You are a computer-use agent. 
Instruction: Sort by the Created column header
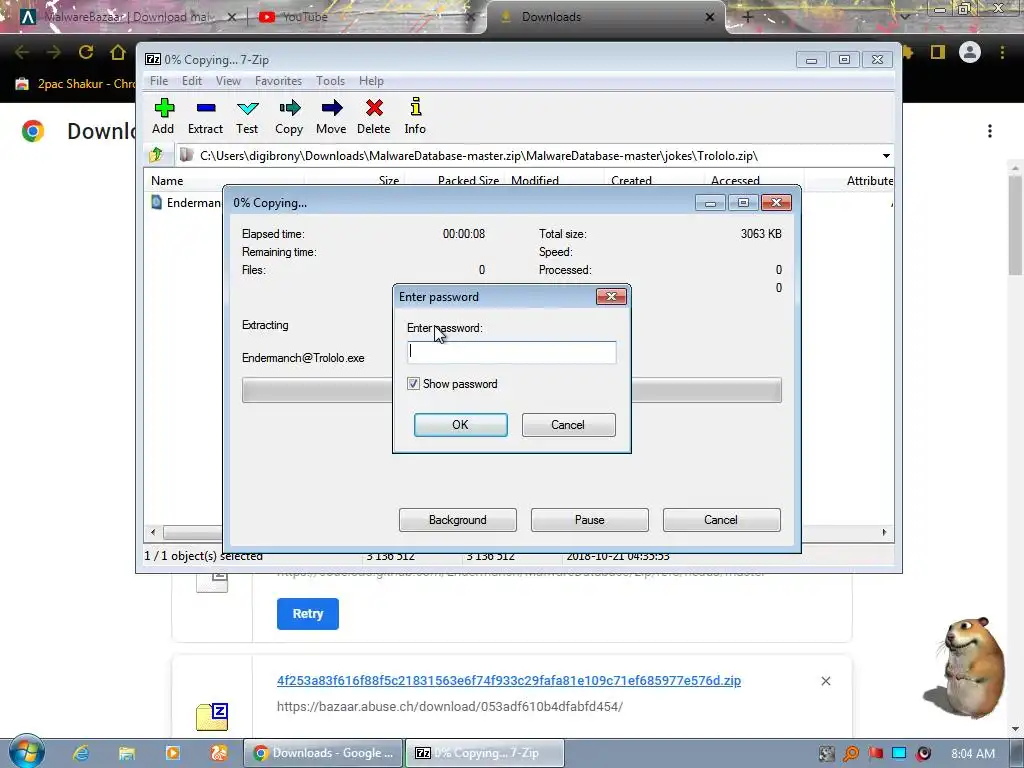(652, 181)
